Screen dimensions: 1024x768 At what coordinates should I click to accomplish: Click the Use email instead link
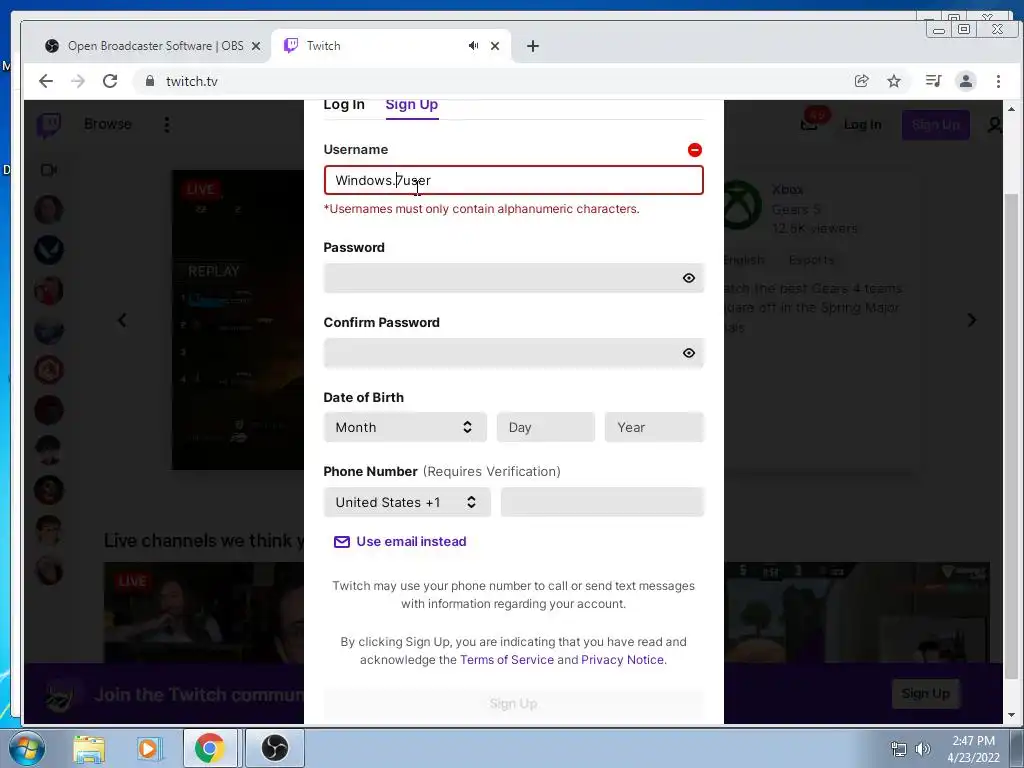400,541
